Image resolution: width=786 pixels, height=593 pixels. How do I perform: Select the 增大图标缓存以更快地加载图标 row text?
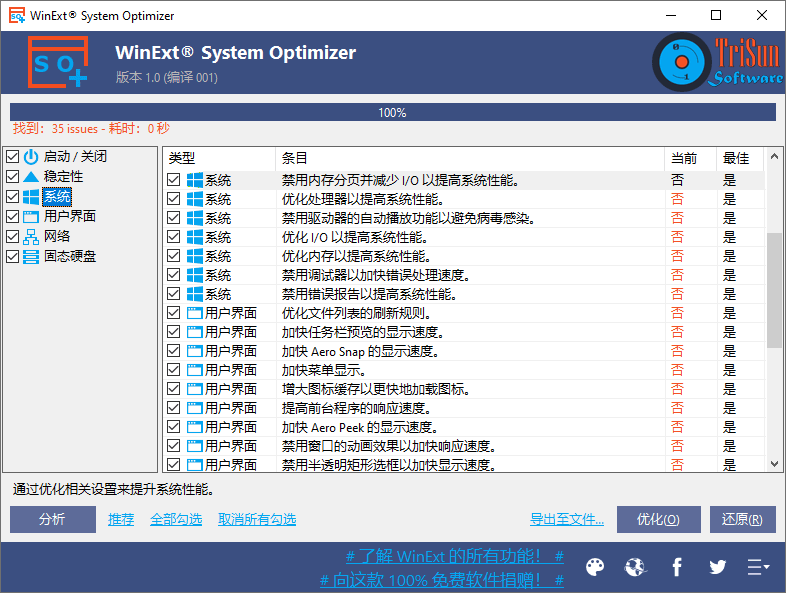[x=375, y=389]
